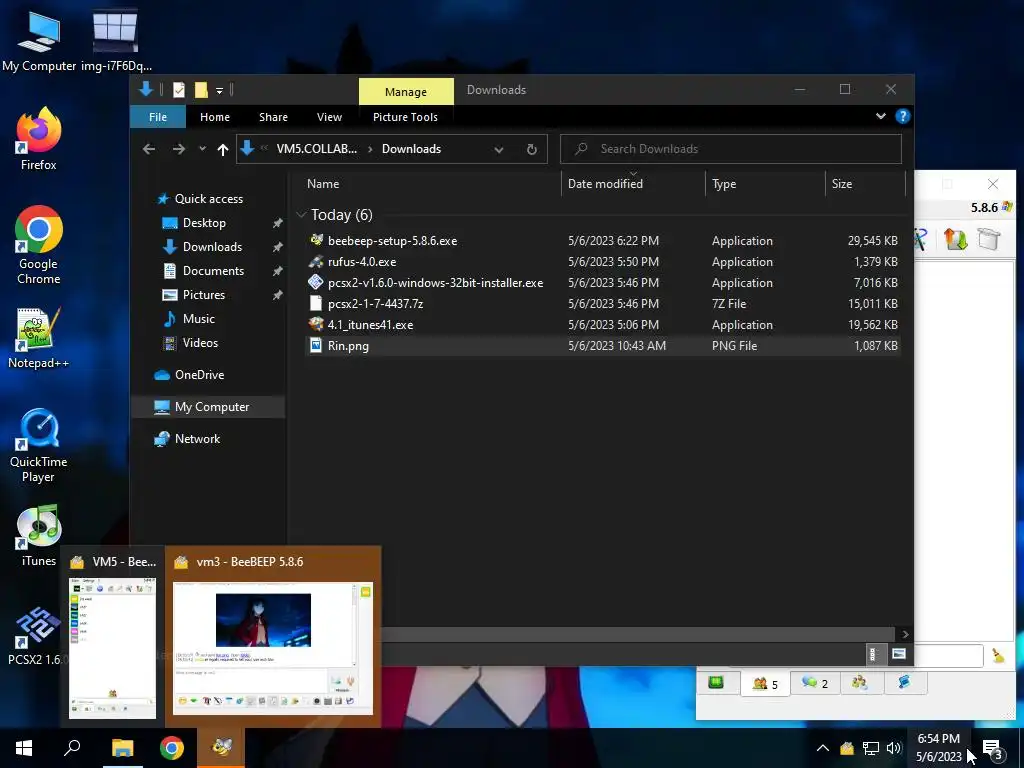Image resolution: width=1024 pixels, height=768 pixels.
Task: Open BeeBEEP users tab showing 5
Action: [765, 684]
